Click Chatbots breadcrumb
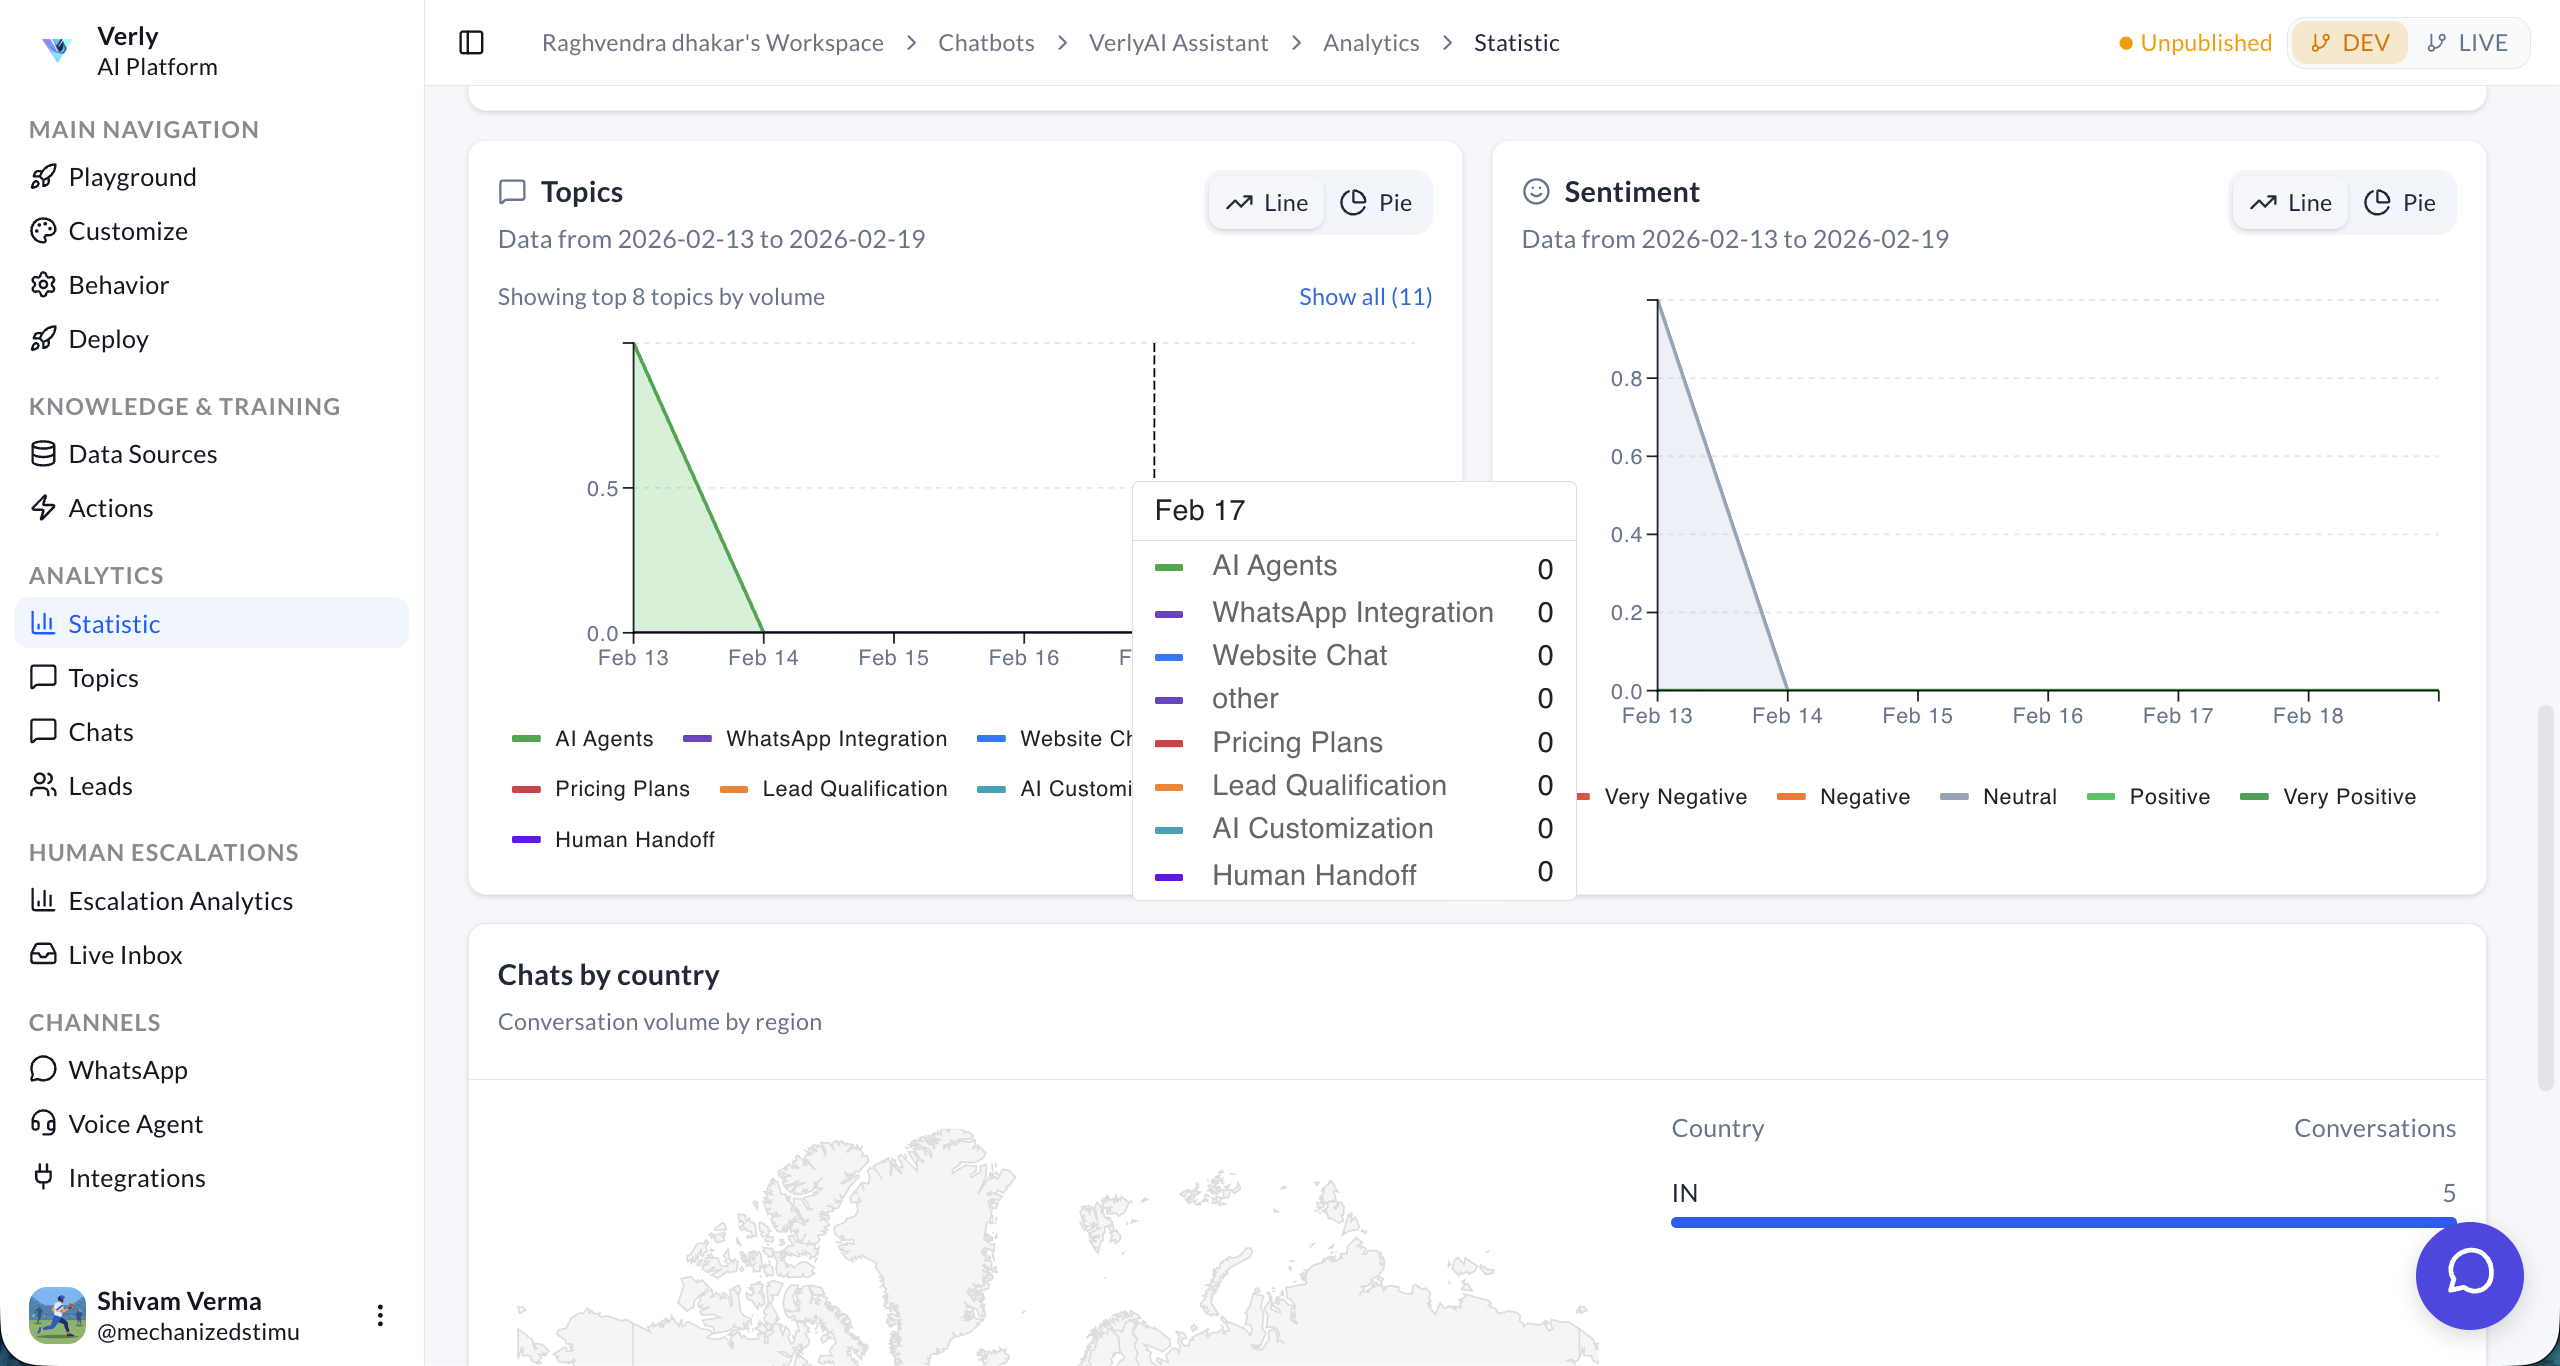This screenshot has width=2560, height=1366. 985,43
